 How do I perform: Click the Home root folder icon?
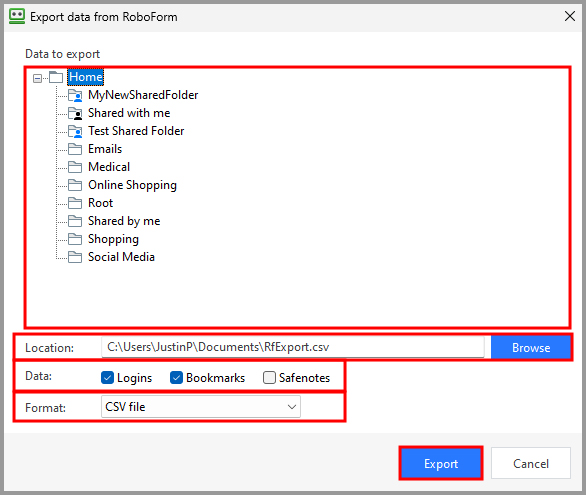(x=56, y=77)
